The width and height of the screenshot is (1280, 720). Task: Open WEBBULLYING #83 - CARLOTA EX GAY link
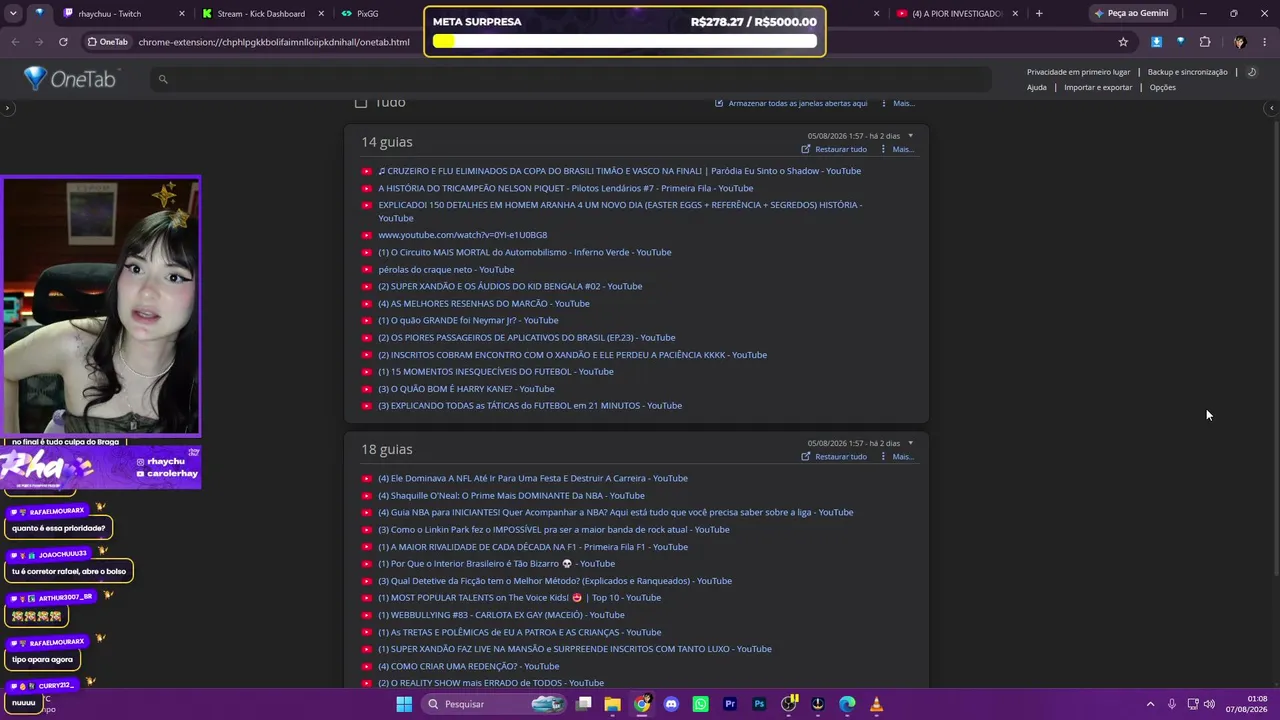click(x=501, y=615)
